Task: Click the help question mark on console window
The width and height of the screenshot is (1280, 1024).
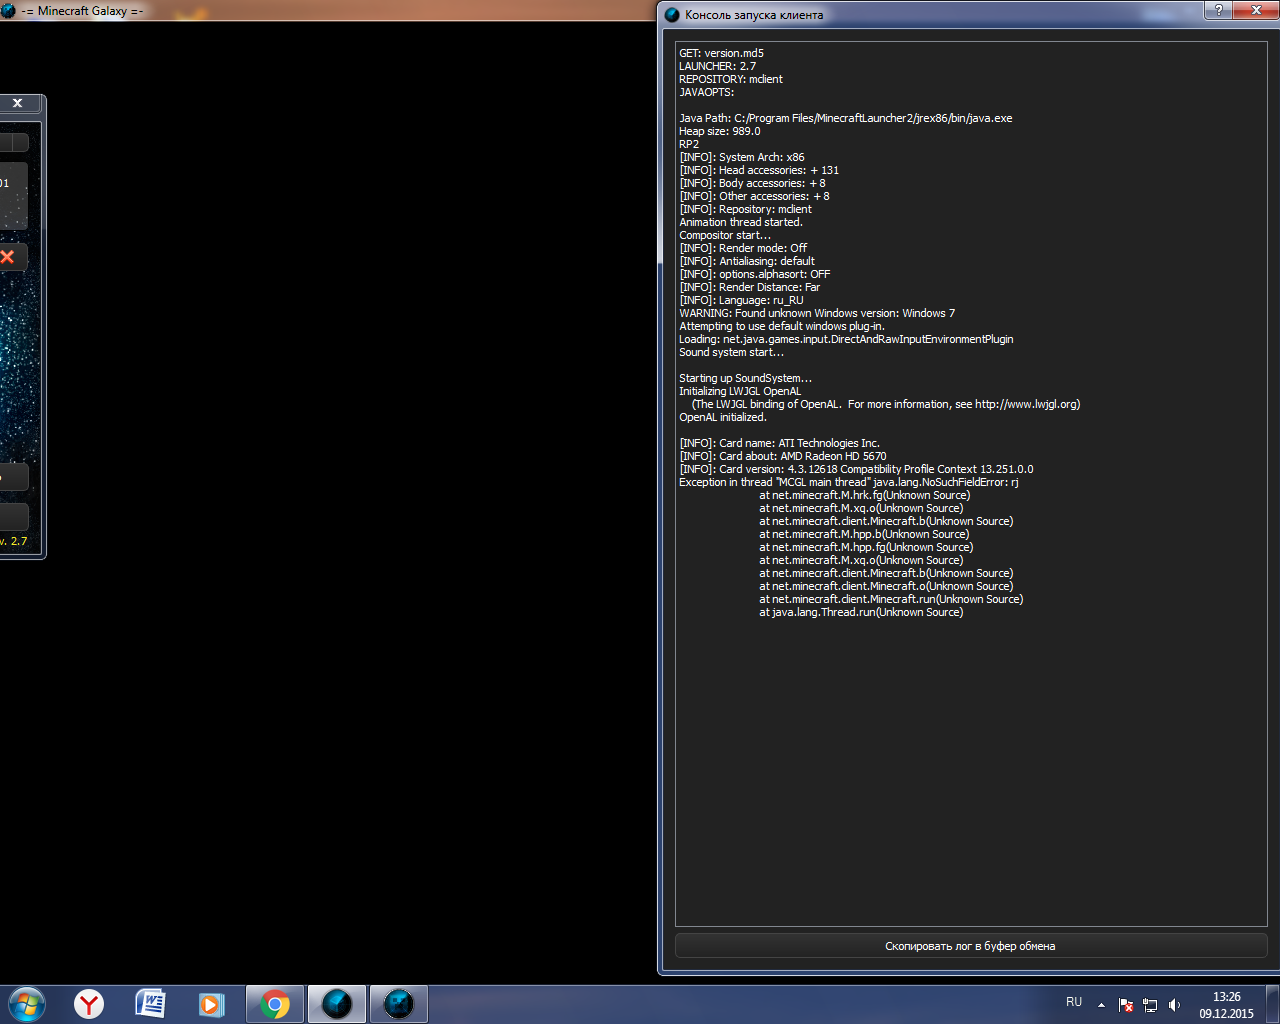Action: [x=1218, y=10]
